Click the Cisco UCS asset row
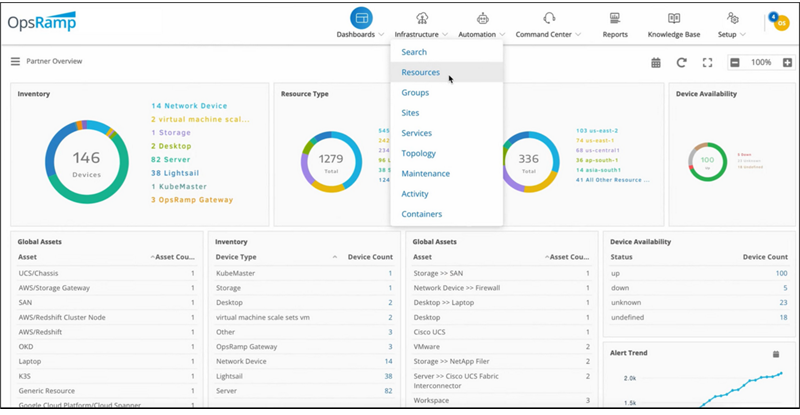The width and height of the screenshot is (800, 415). pos(502,332)
